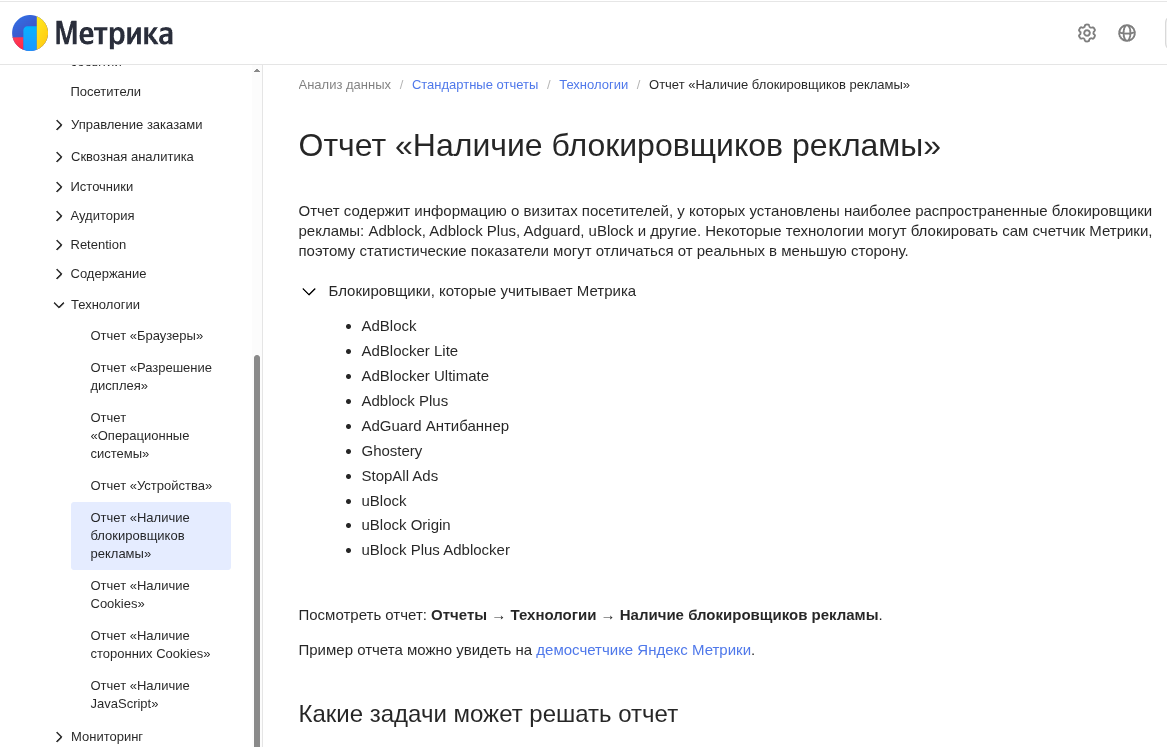Open settings via the gear icon

coord(1087,33)
